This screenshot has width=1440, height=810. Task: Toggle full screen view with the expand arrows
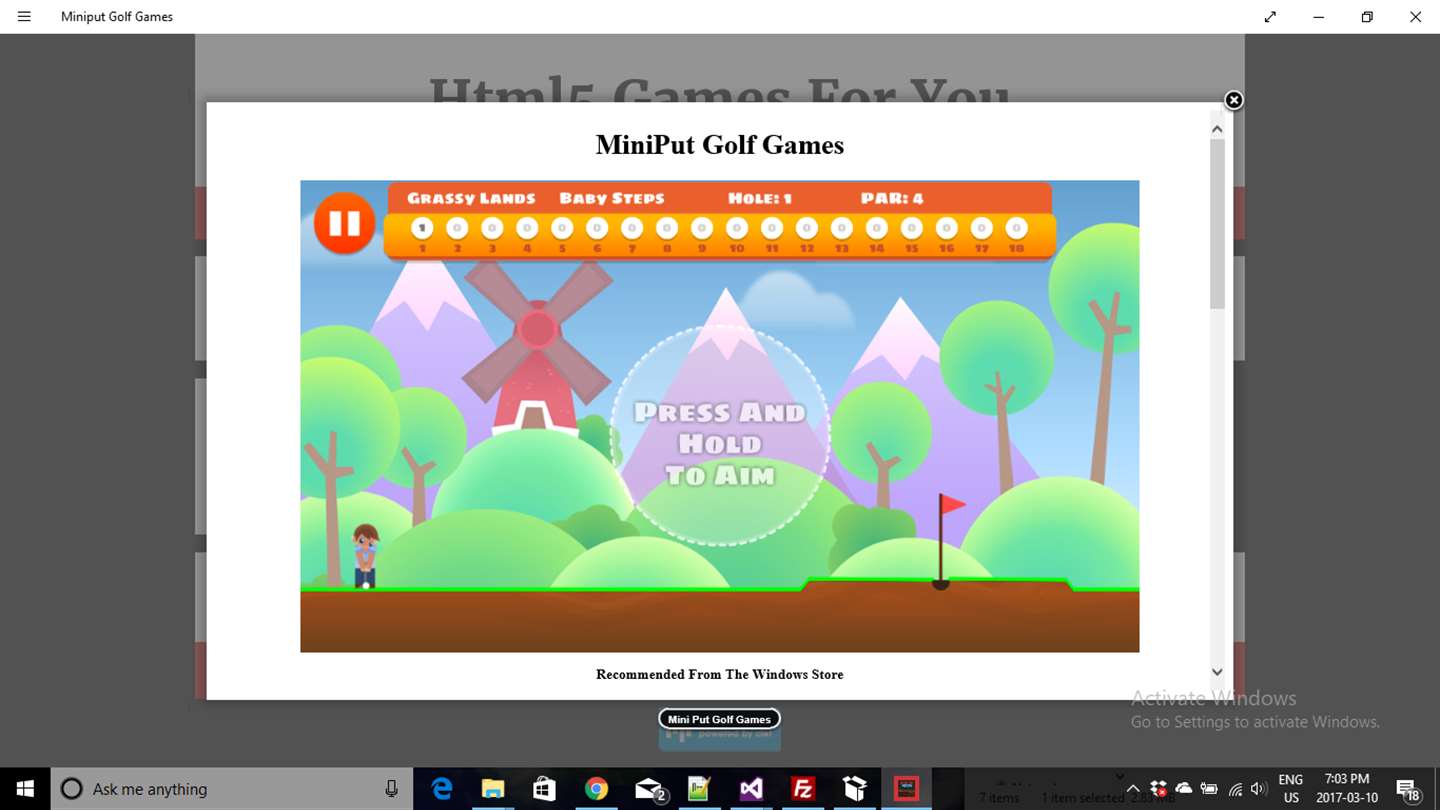coord(1270,17)
